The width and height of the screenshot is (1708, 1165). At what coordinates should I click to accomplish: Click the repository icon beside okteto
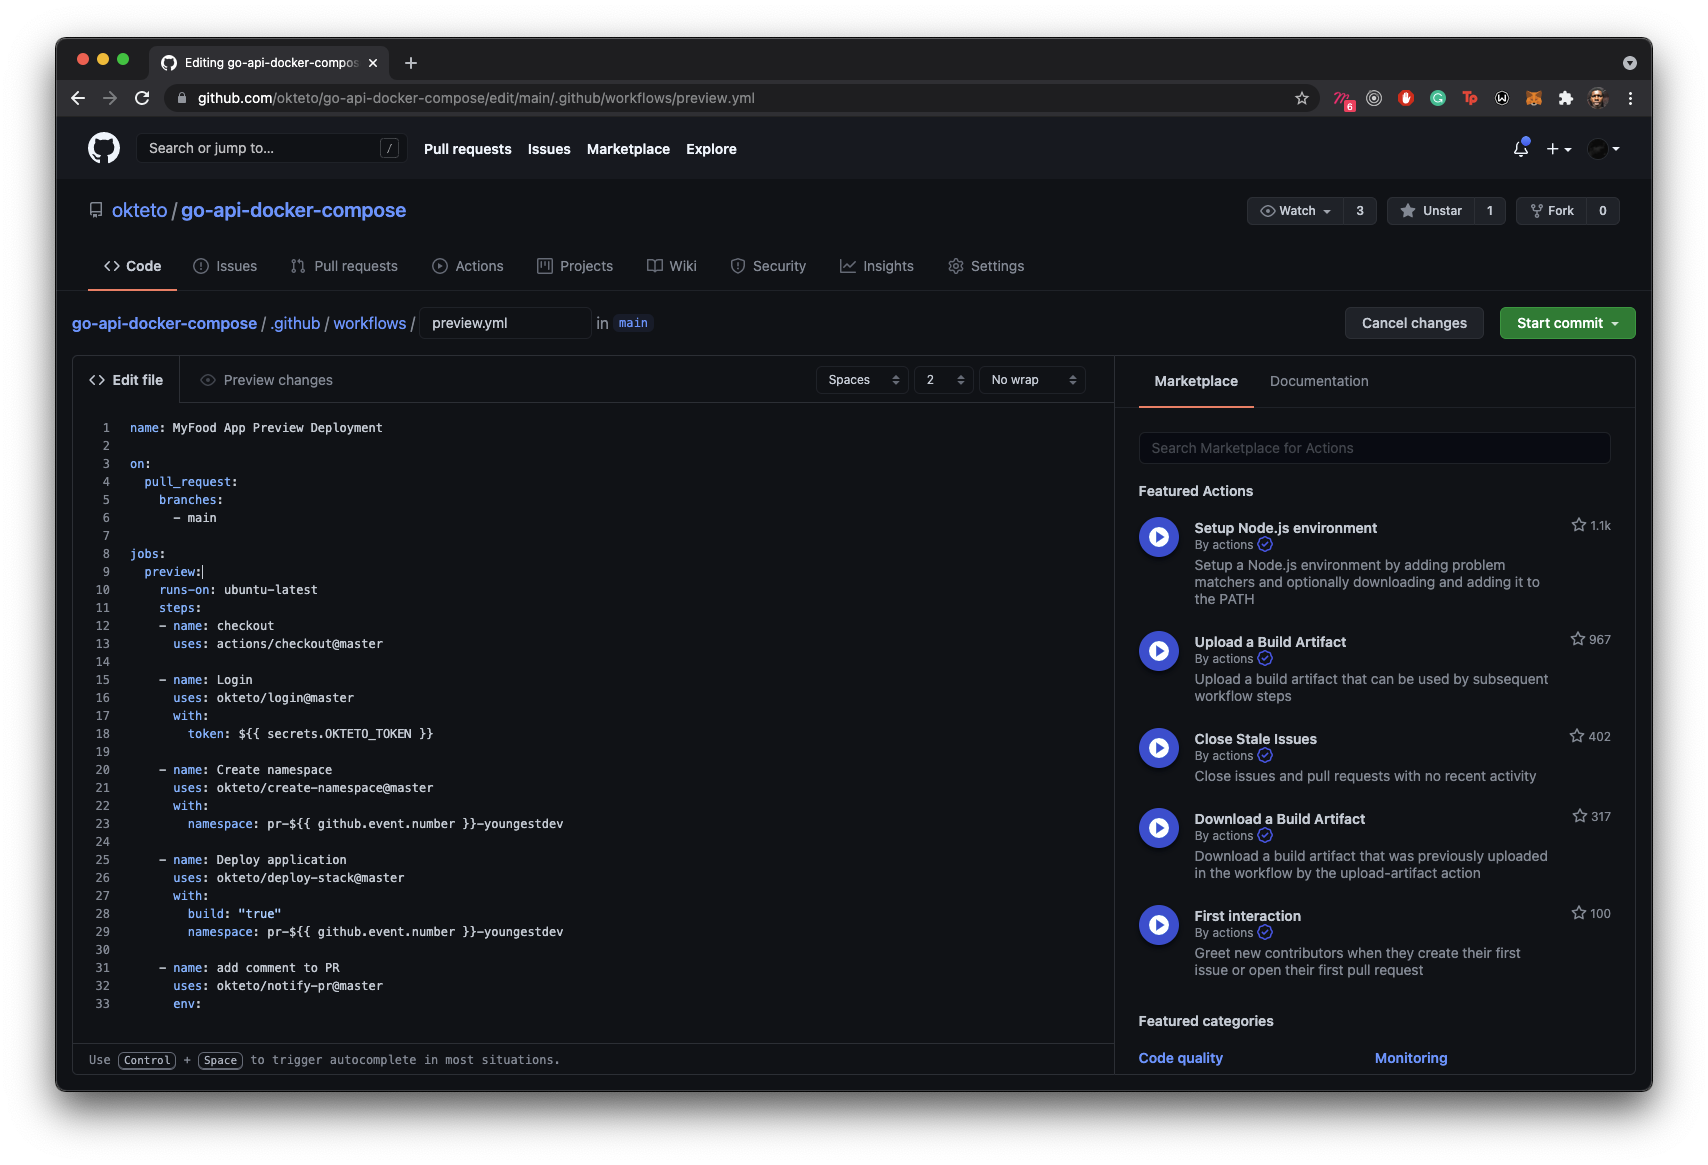coord(96,210)
